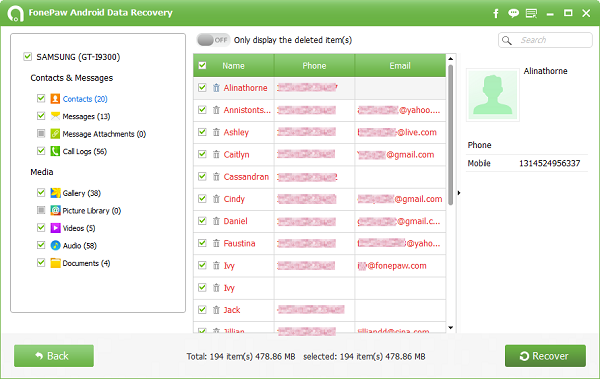Open the Call Logs (56) category
Screen dimensions: 600x379
[85, 152]
